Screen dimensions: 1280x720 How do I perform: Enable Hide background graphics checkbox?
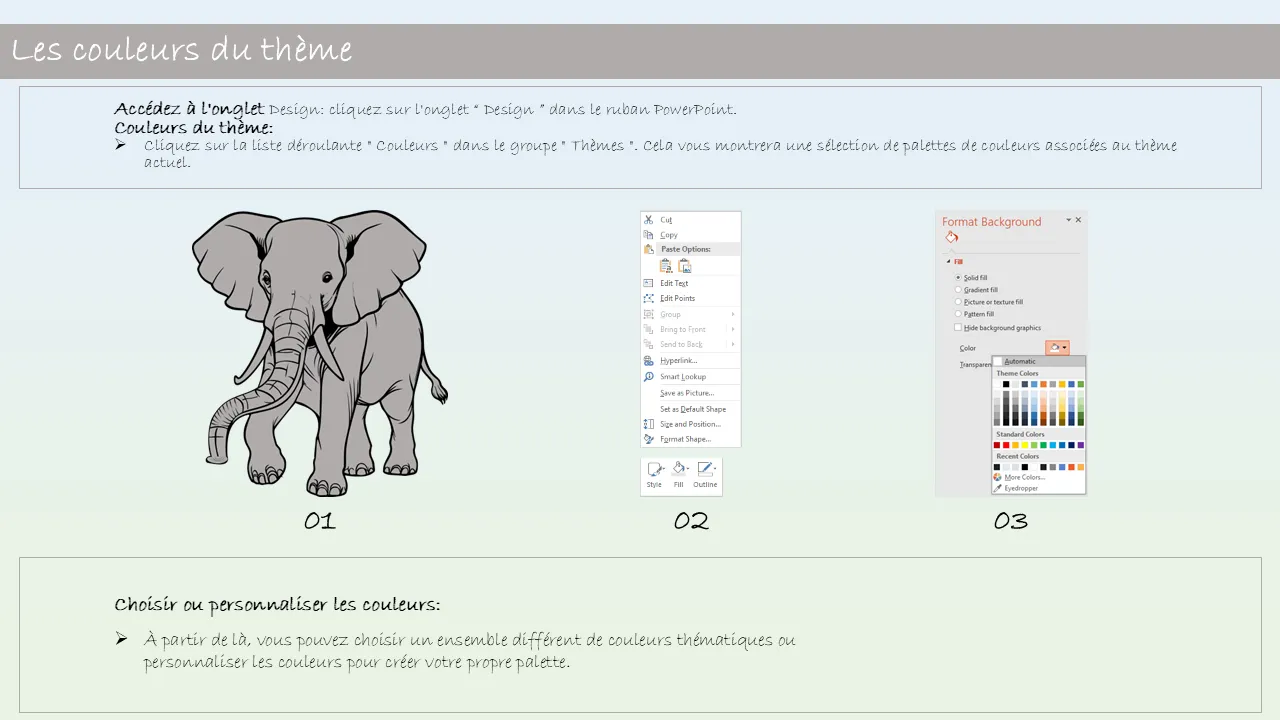coord(958,328)
